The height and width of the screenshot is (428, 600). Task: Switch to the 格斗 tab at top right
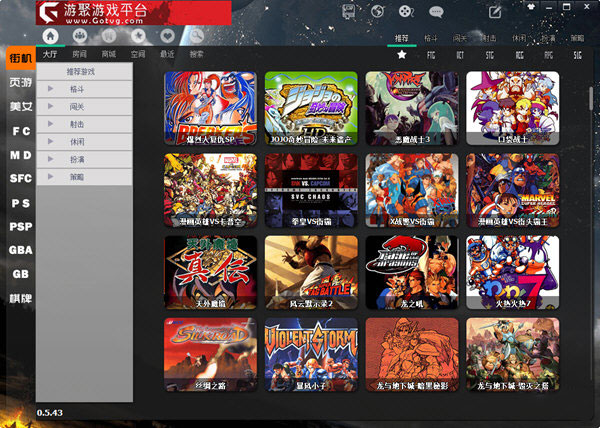(x=431, y=38)
